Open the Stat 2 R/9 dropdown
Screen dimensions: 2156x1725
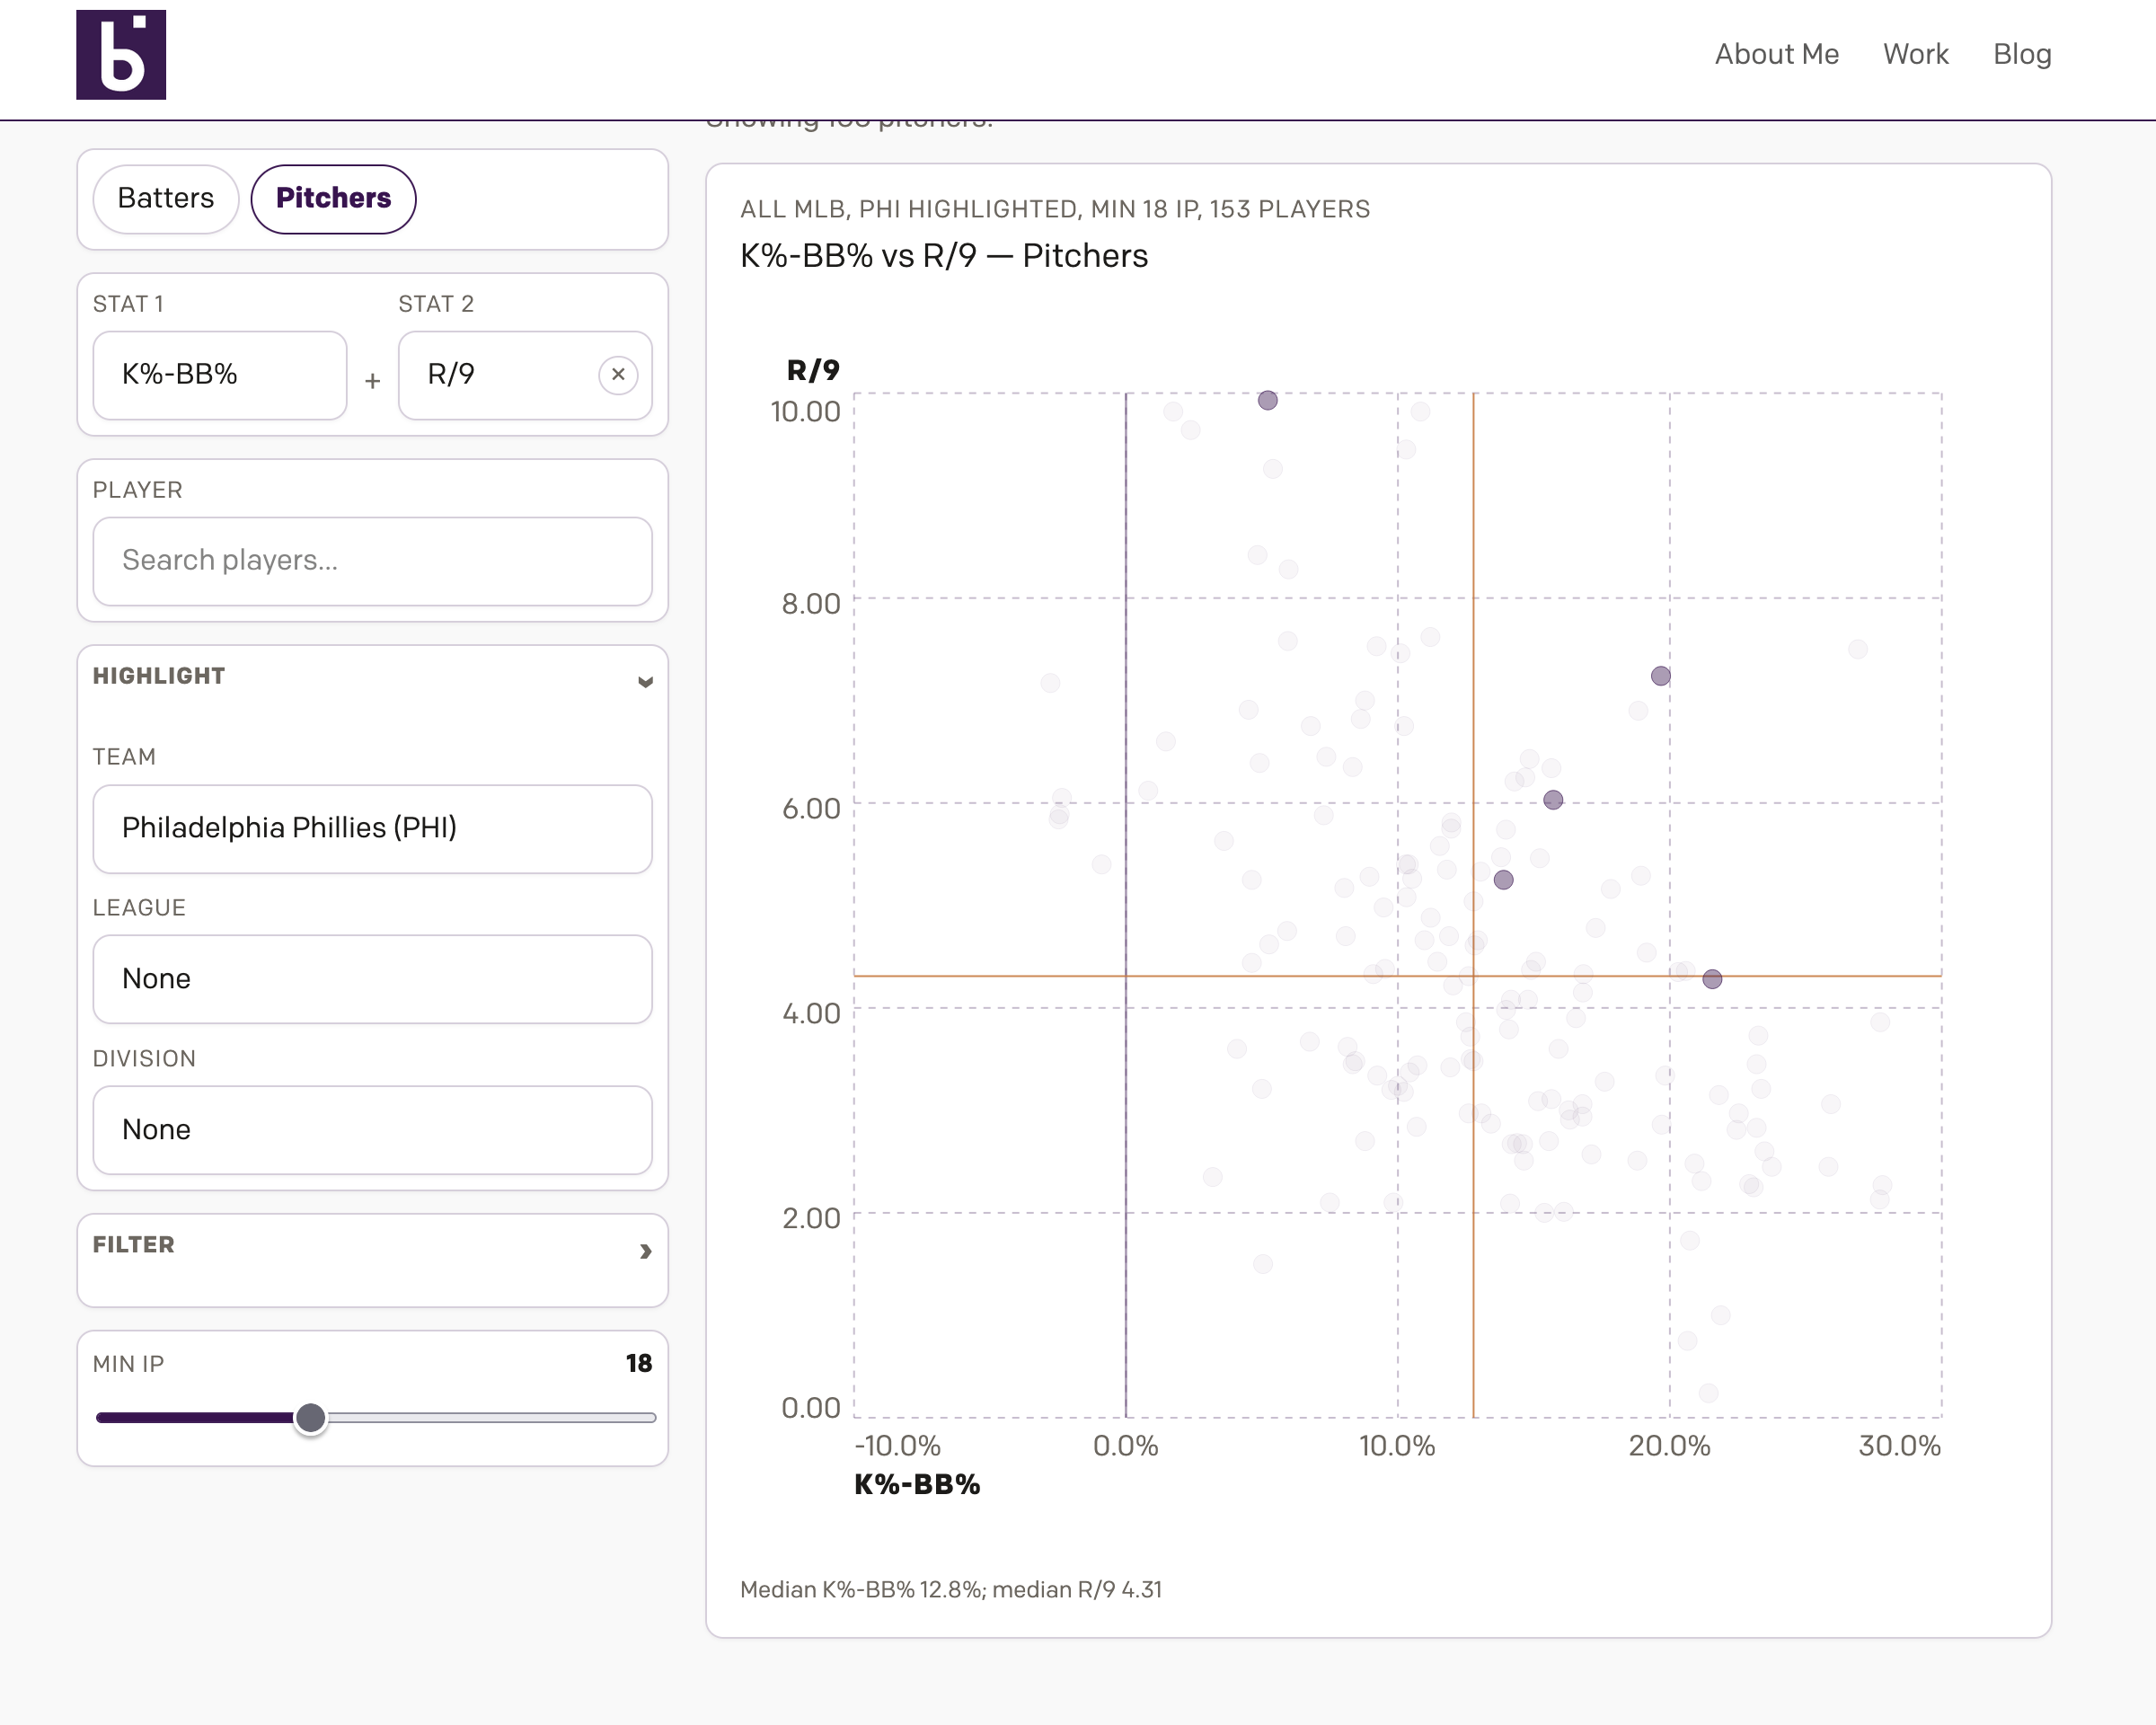point(505,375)
